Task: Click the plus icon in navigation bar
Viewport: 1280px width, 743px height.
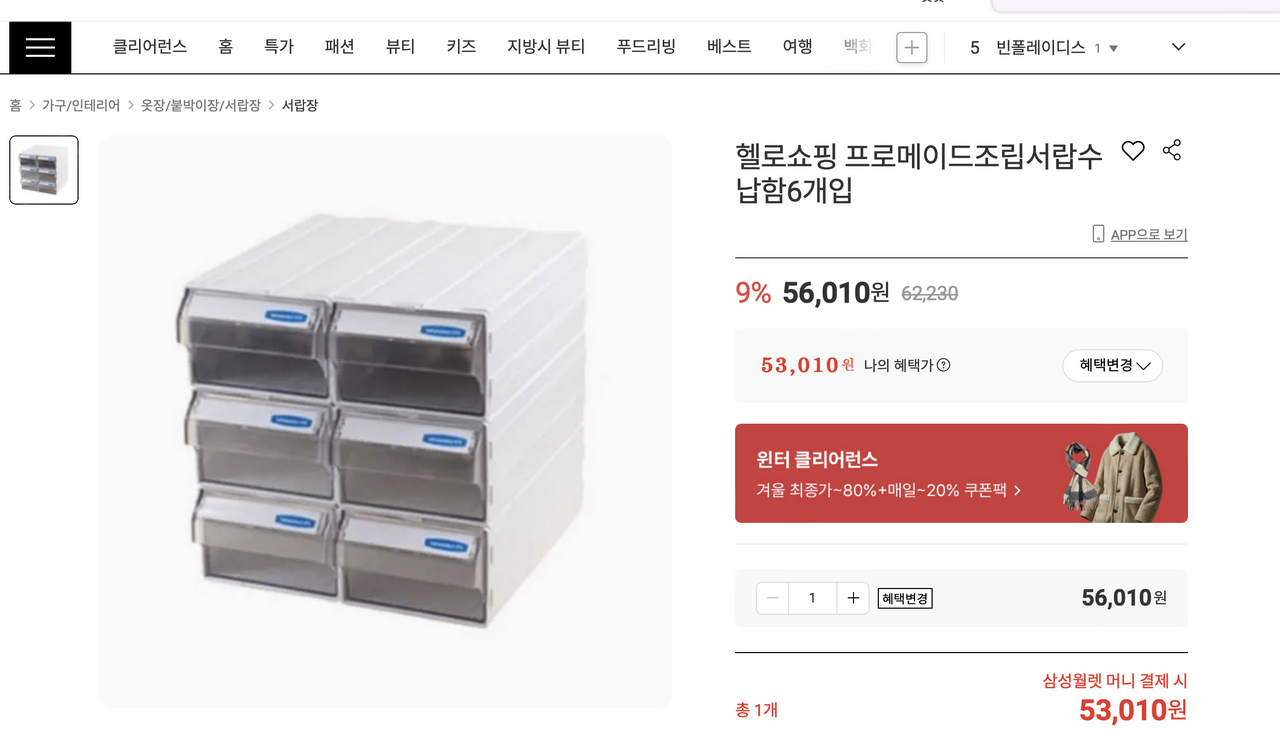Action: point(911,47)
